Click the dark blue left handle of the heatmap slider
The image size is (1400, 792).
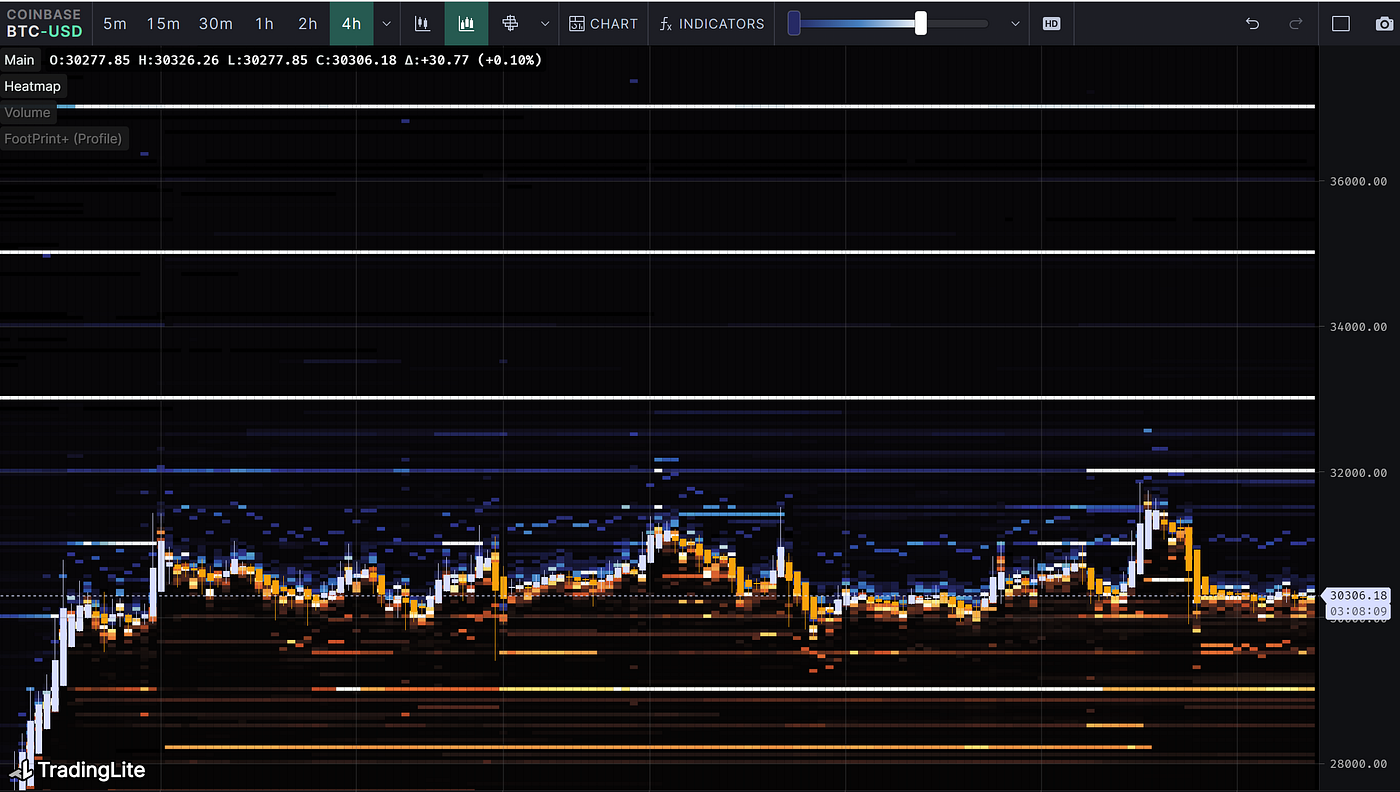pos(794,23)
